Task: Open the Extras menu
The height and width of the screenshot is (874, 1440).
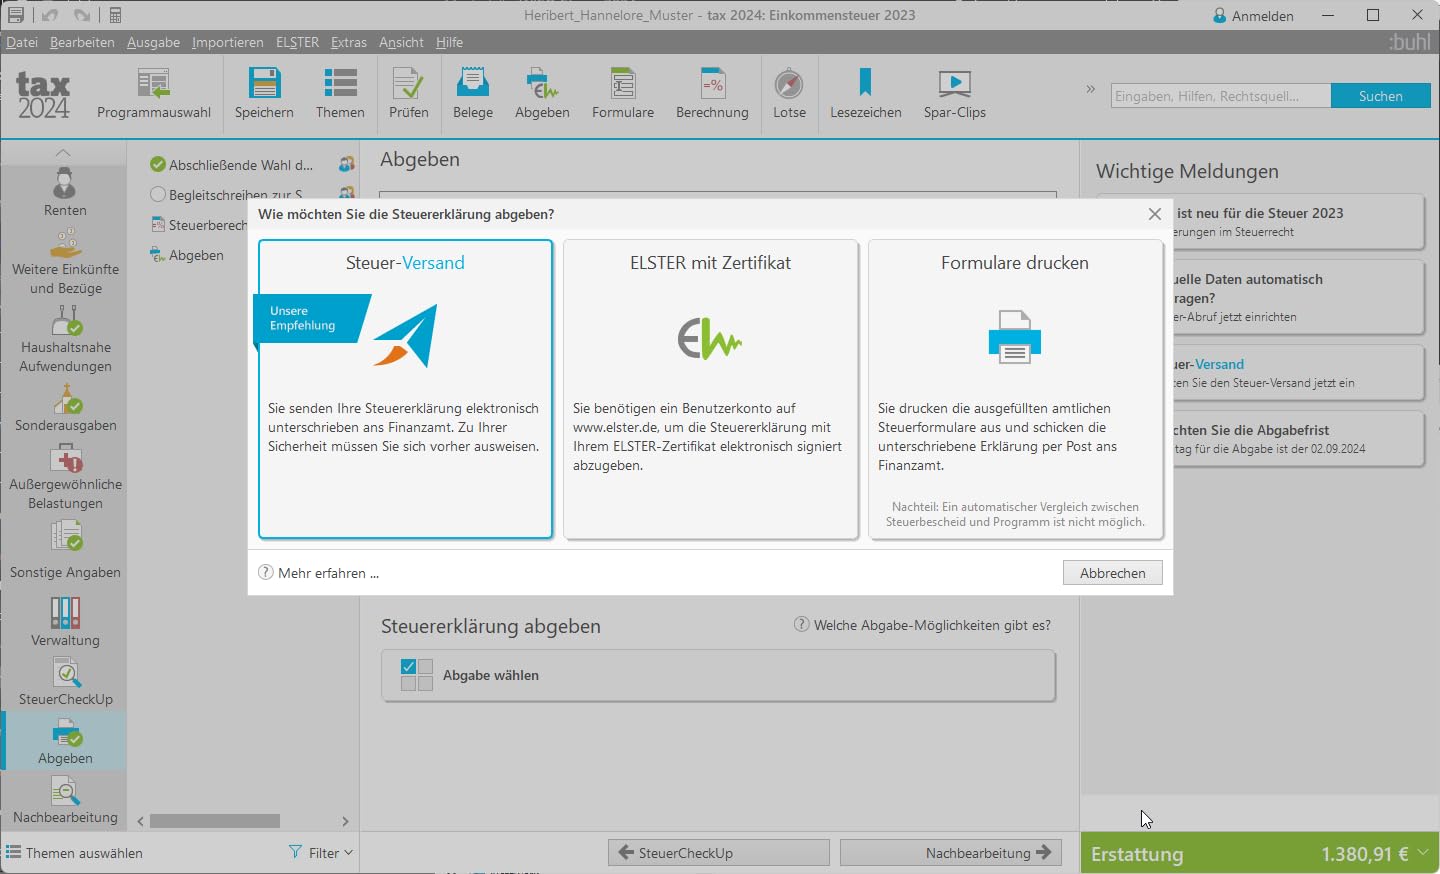Action: [x=349, y=42]
